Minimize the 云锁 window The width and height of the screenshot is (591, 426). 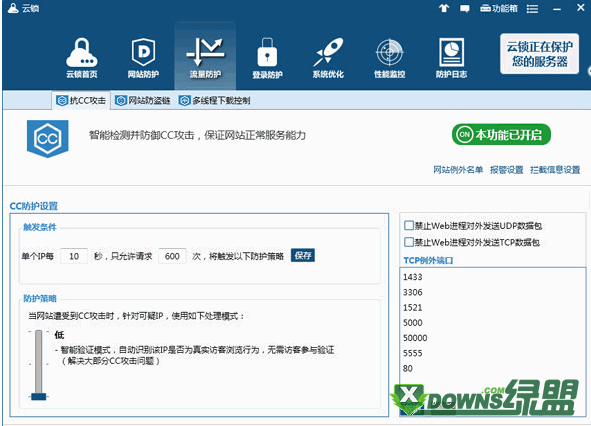[x=557, y=9]
